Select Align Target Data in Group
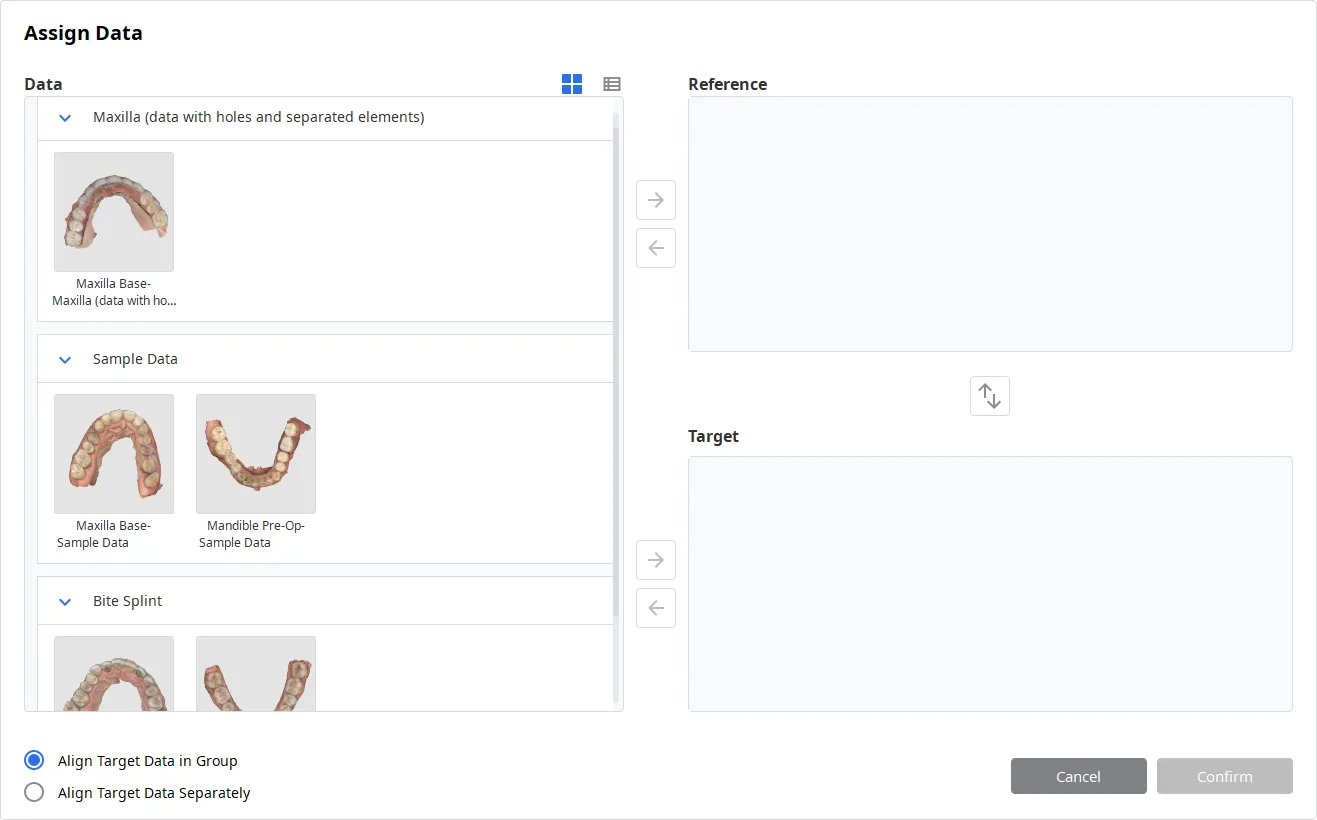The height and width of the screenshot is (820, 1317). point(34,760)
